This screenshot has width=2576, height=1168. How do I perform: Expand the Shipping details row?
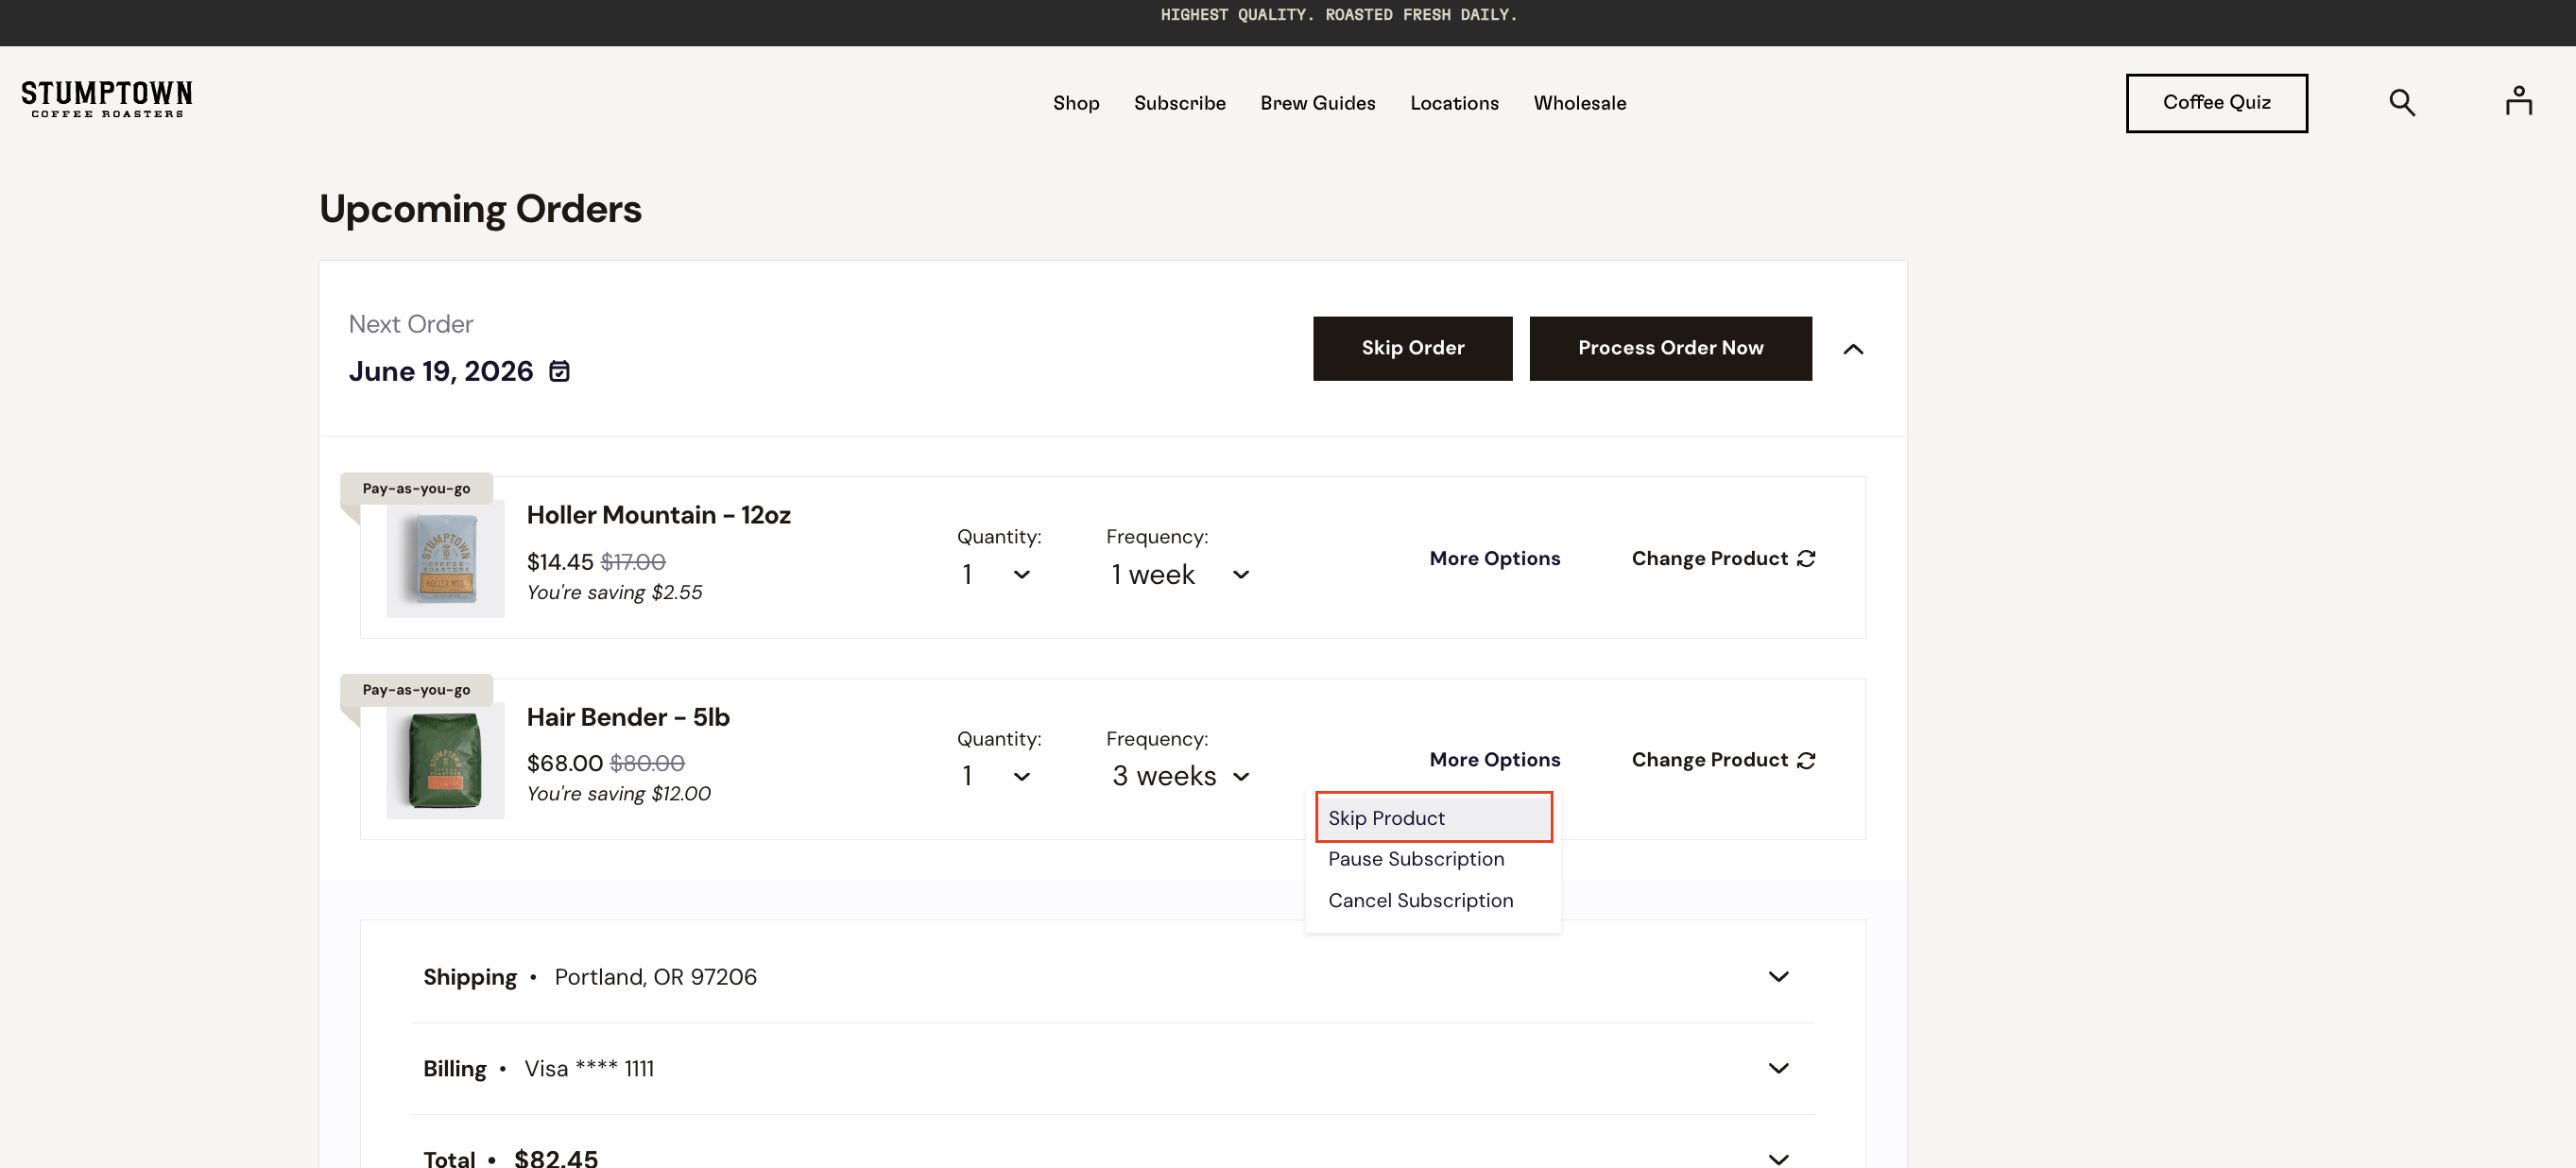[1112, 977]
